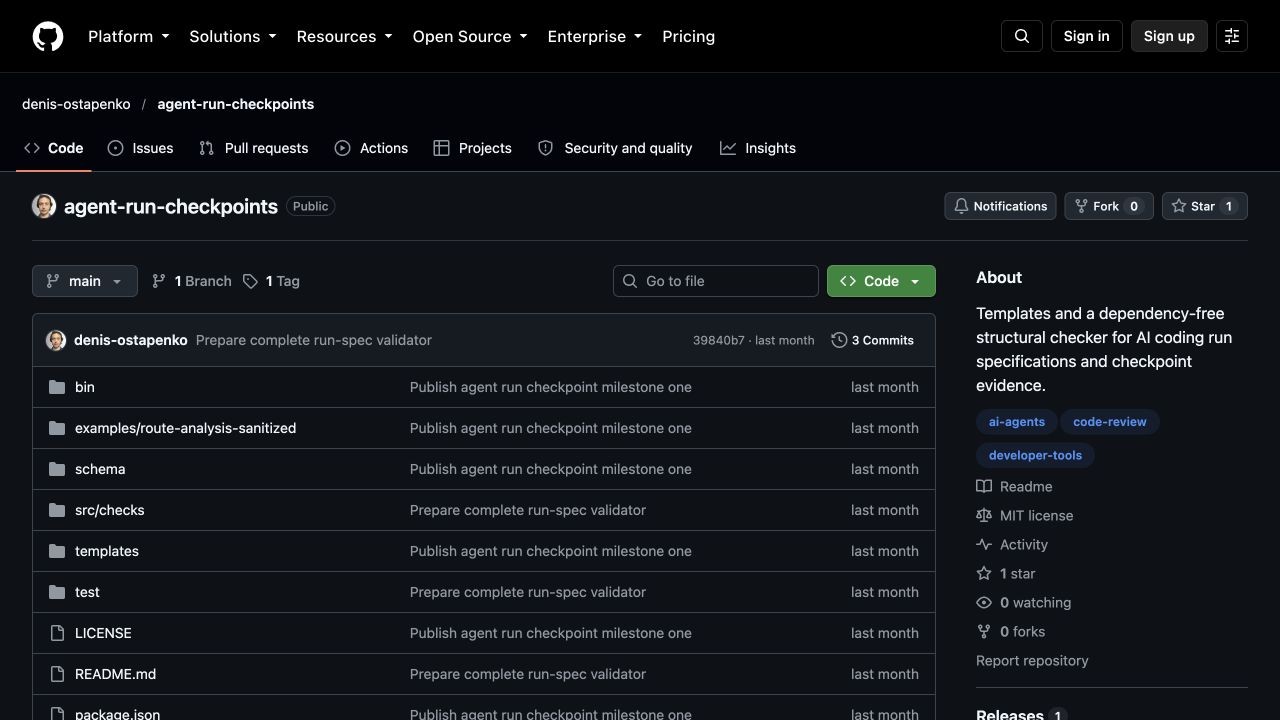Click the commit author avatar in latest commit row
This screenshot has width=1280, height=720.
coord(56,340)
